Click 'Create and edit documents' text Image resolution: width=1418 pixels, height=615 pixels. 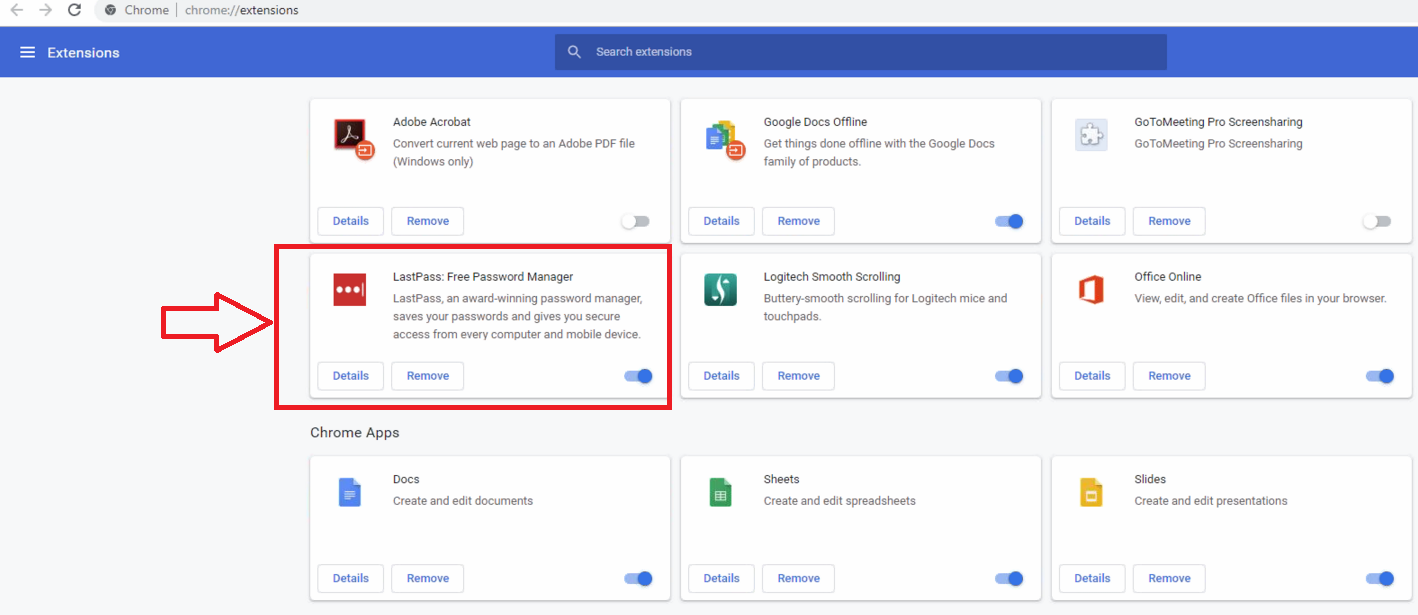[x=463, y=501]
